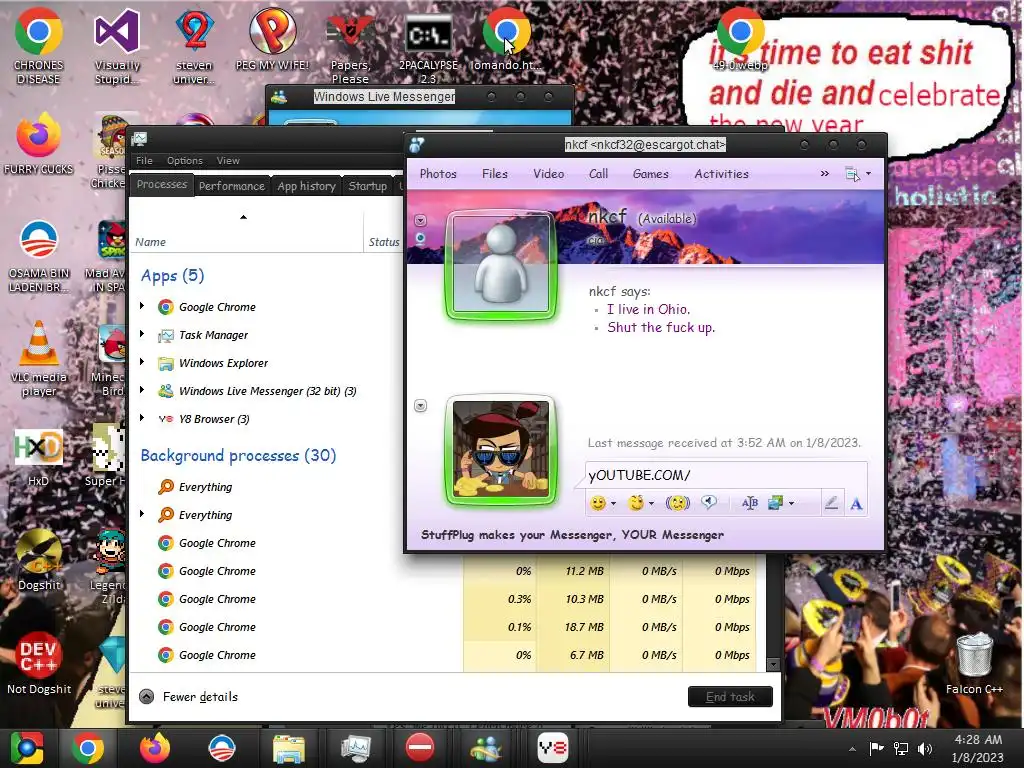
Task: Click Games in chat toolbar
Action: [650, 174]
